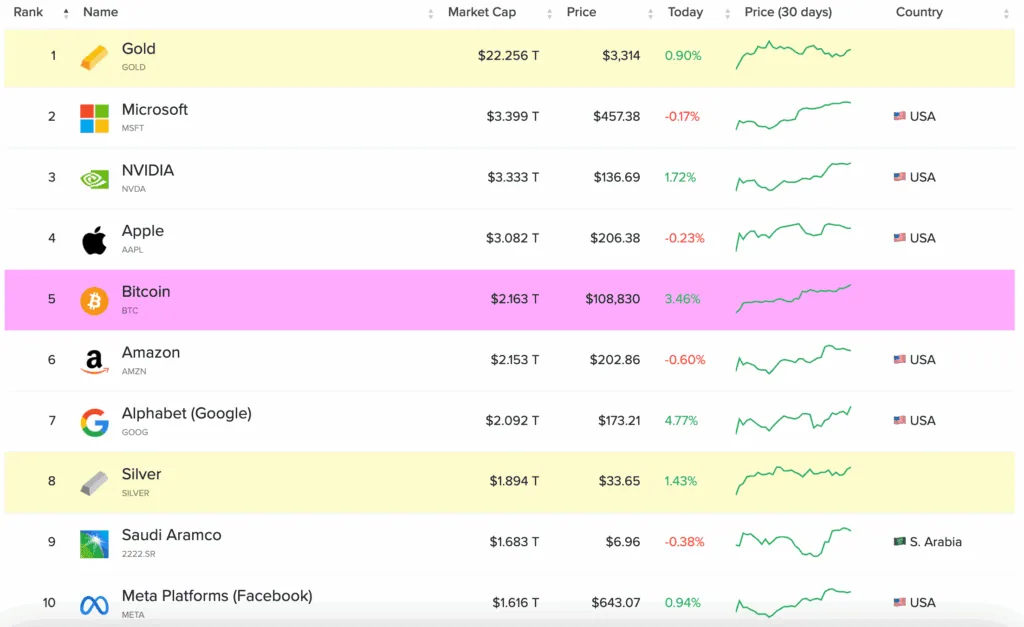Screen dimensions: 1024x627
Task: Open Apple's 30-day price chart
Action: click(793, 237)
